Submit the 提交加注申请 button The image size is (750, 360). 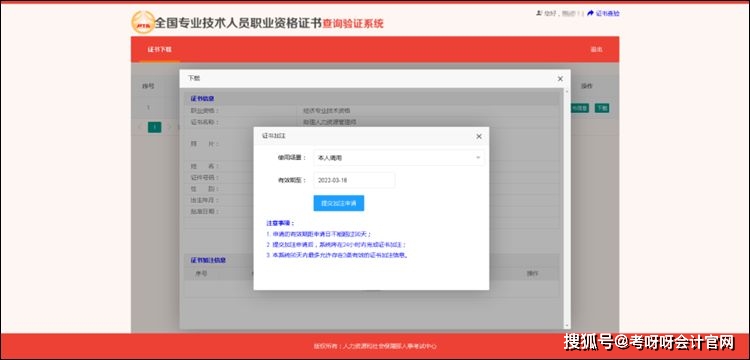(x=339, y=203)
